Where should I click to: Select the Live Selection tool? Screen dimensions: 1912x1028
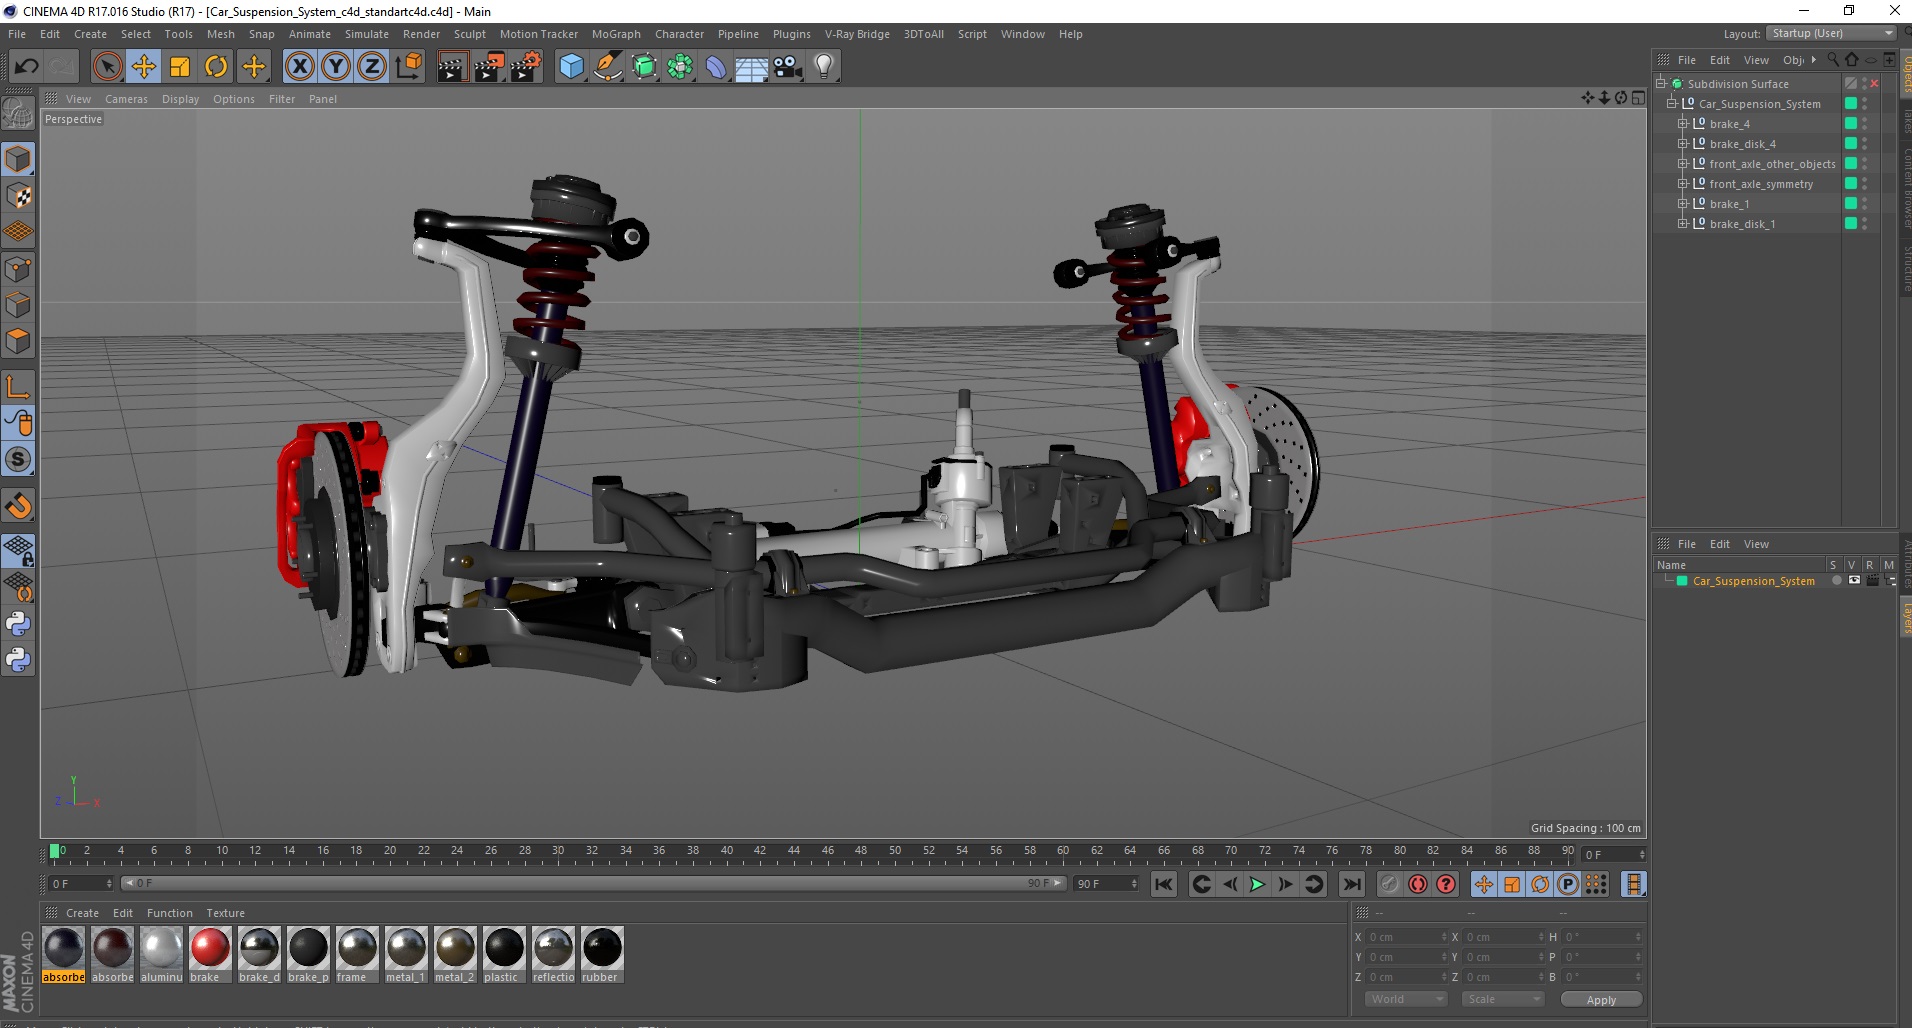coord(108,67)
